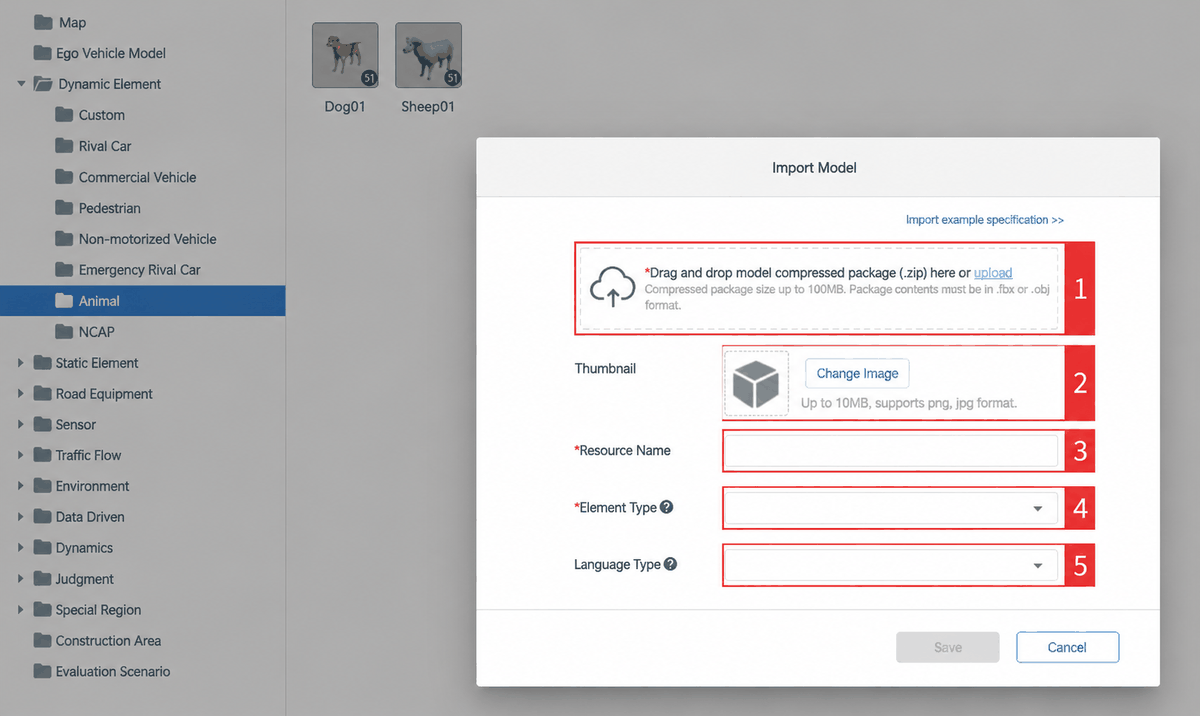Cancel the Import Model dialog
Viewport: 1200px width, 716px height.
[1067, 647]
